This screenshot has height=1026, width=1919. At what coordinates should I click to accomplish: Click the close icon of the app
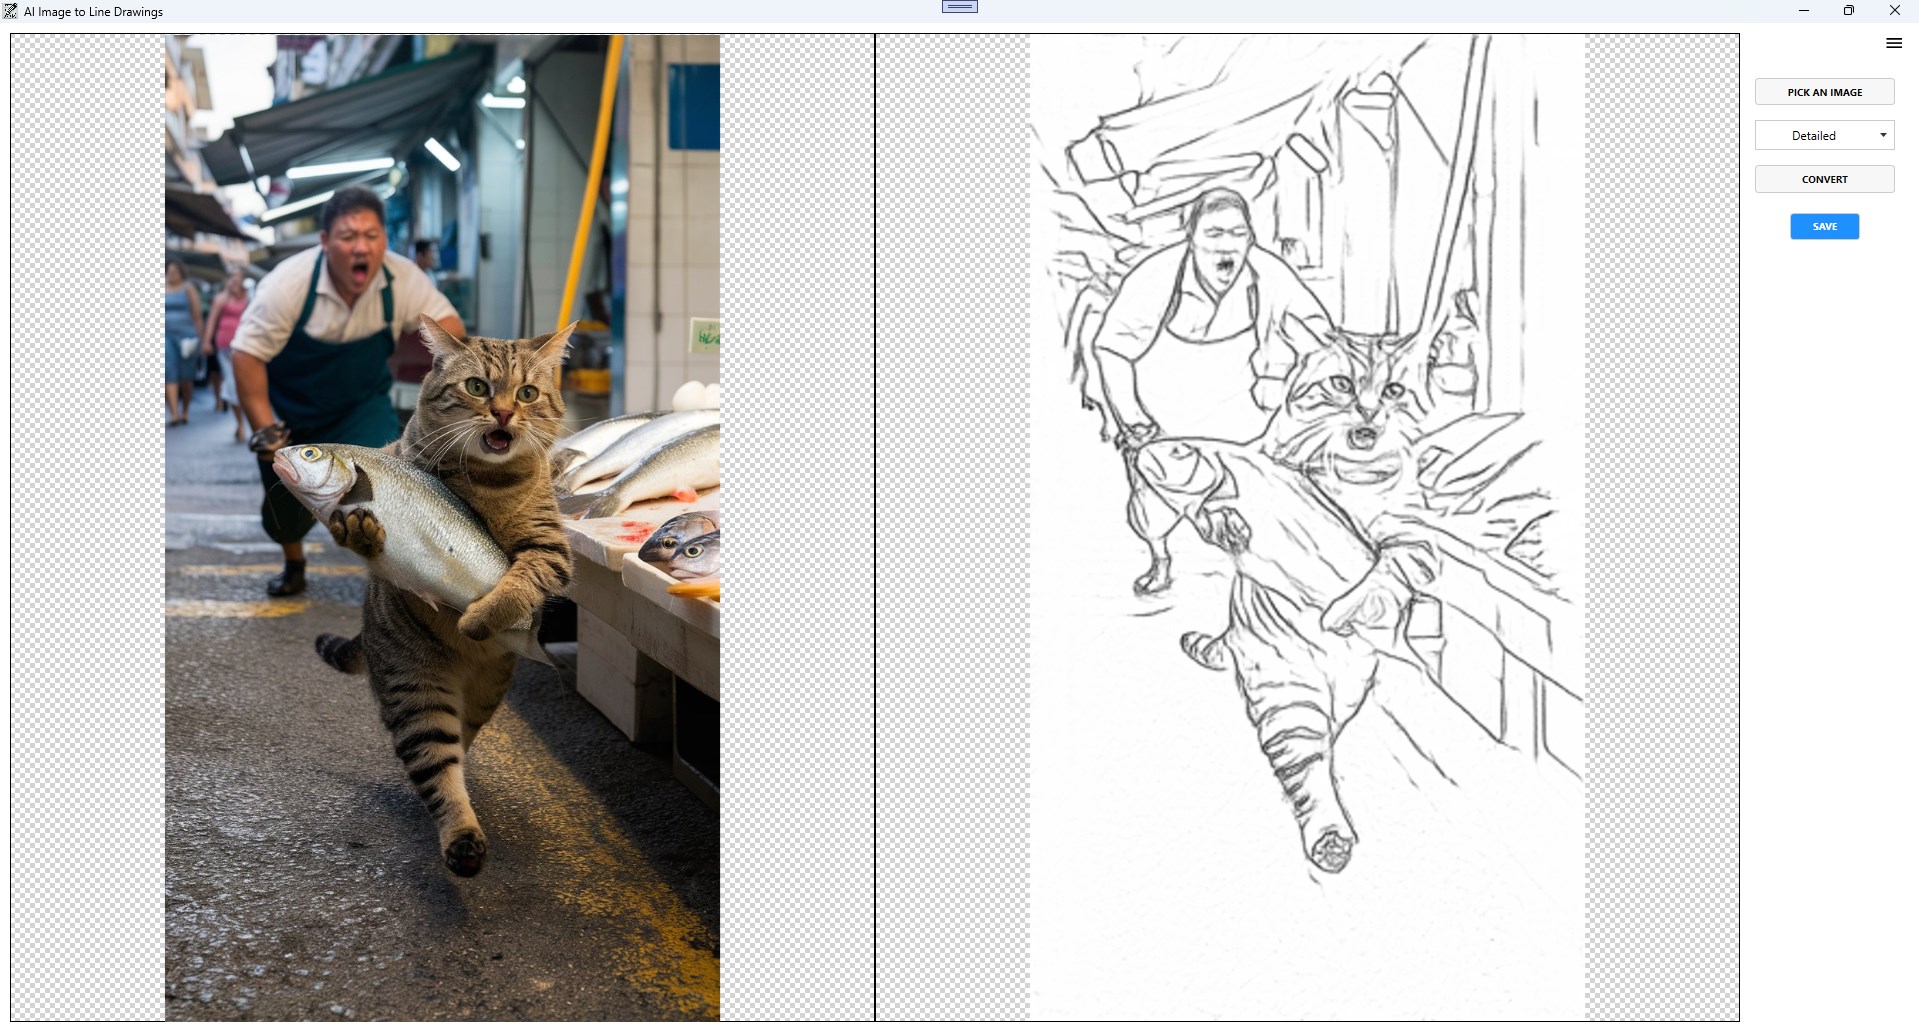pos(1893,11)
